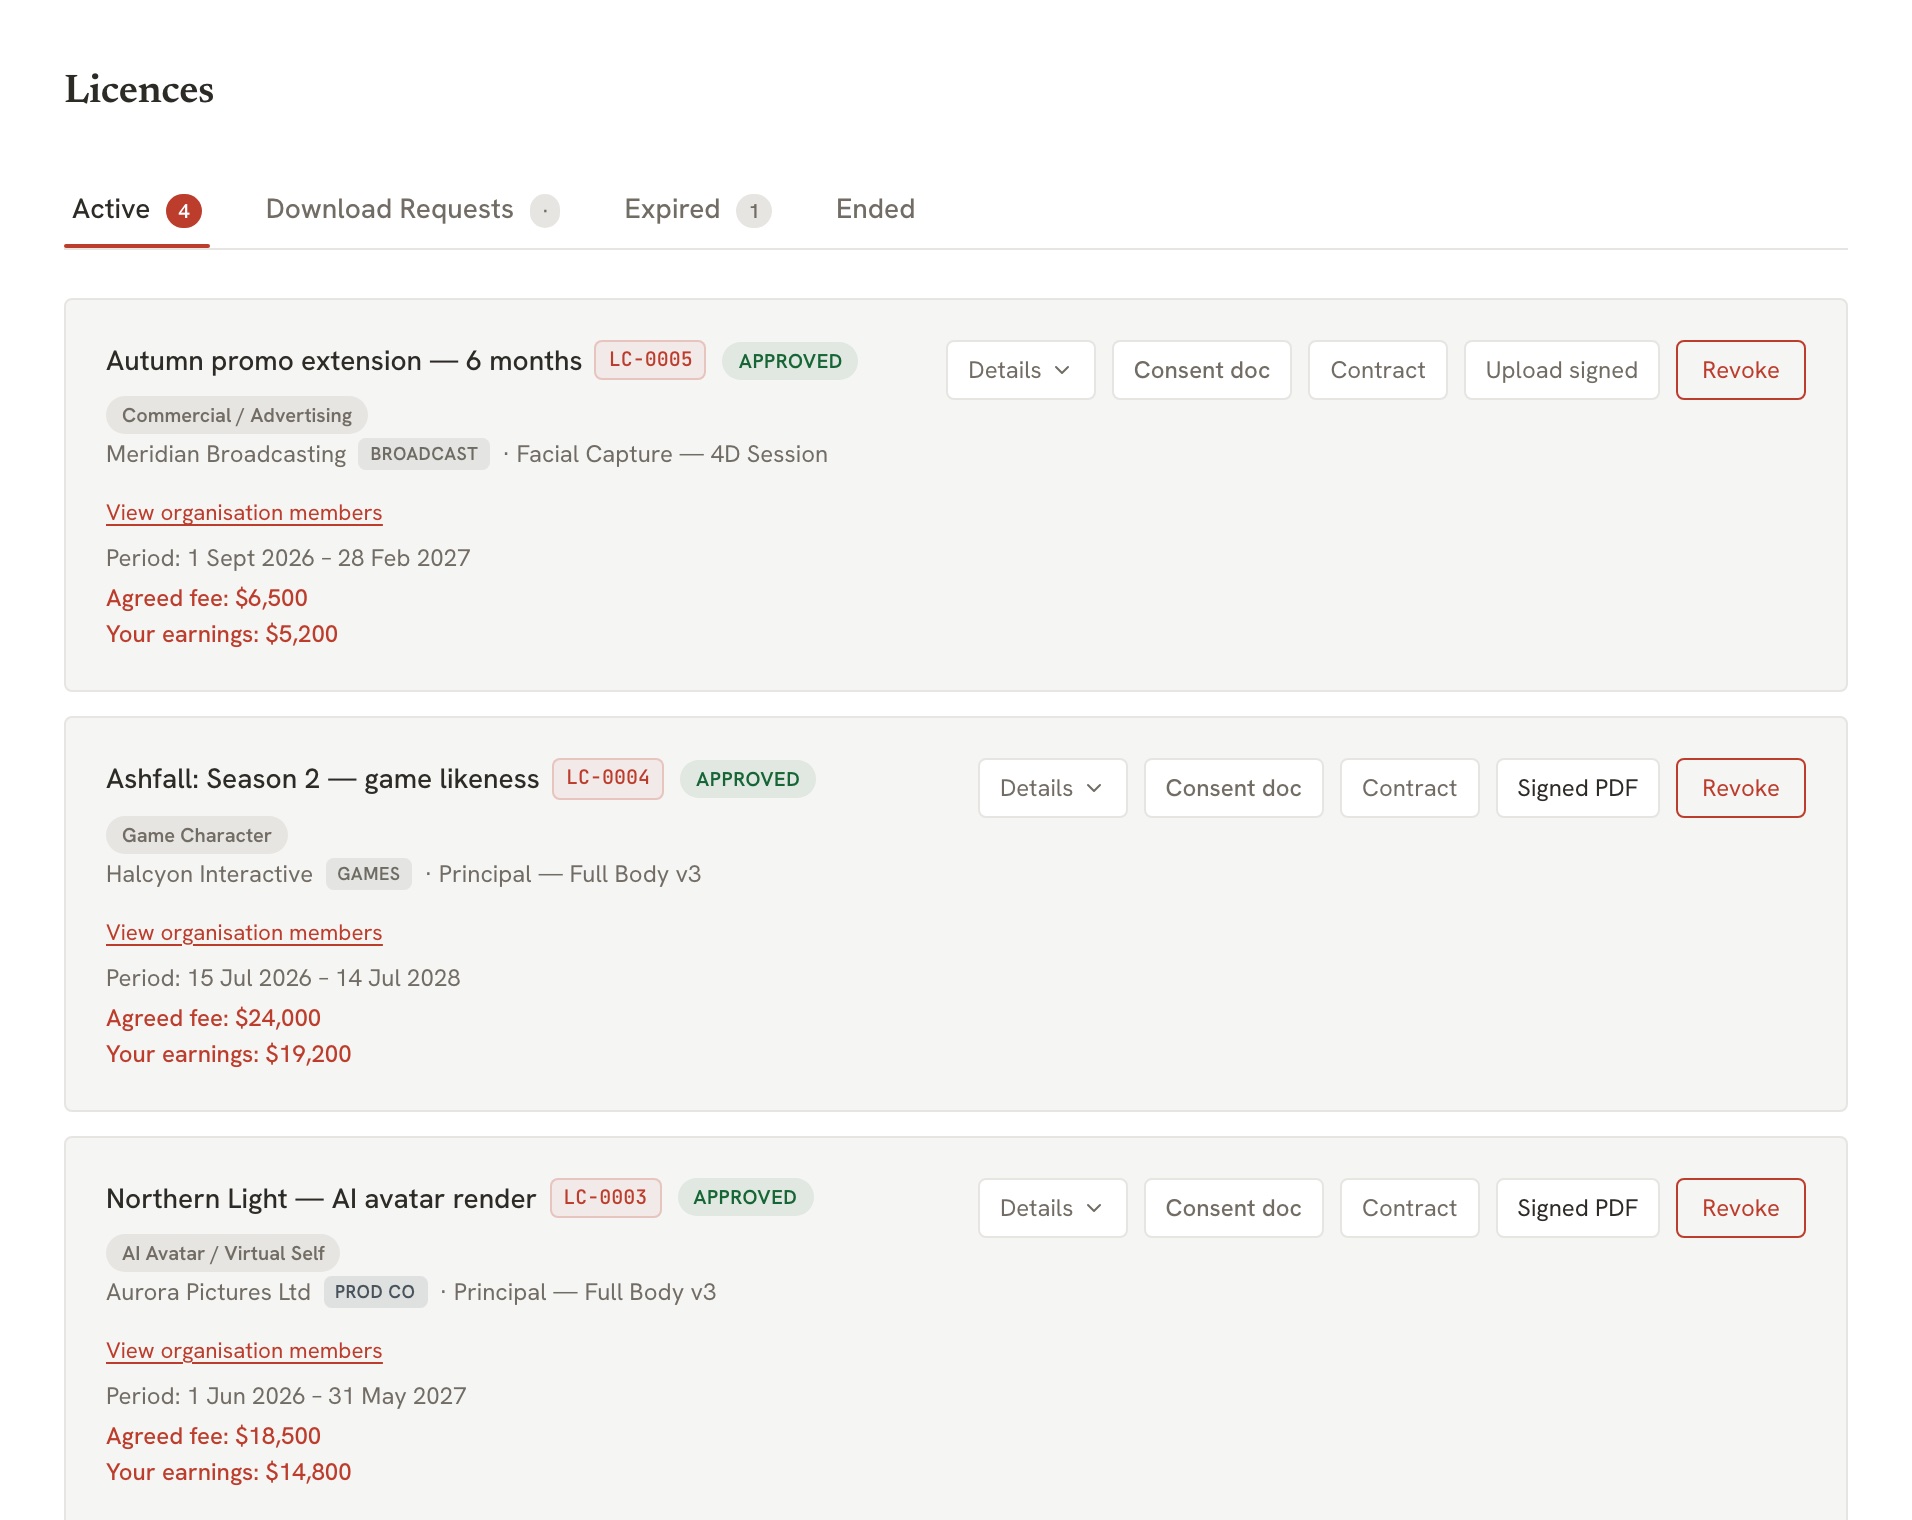1912x1520 pixels.
Task: Click the GAMES organisation badge
Action: [369, 874]
